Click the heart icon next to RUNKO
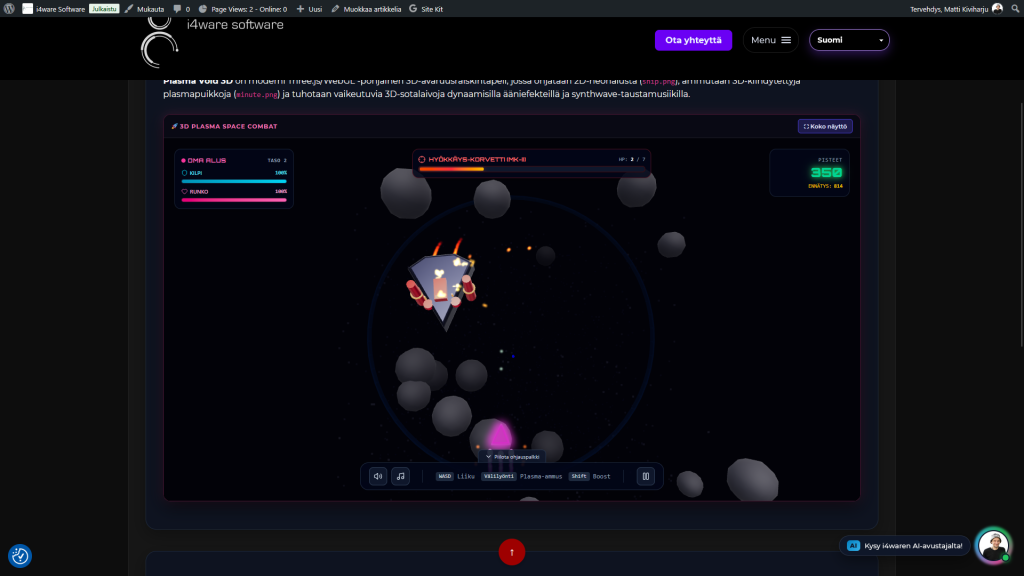This screenshot has width=1024, height=576. tap(184, 192)
